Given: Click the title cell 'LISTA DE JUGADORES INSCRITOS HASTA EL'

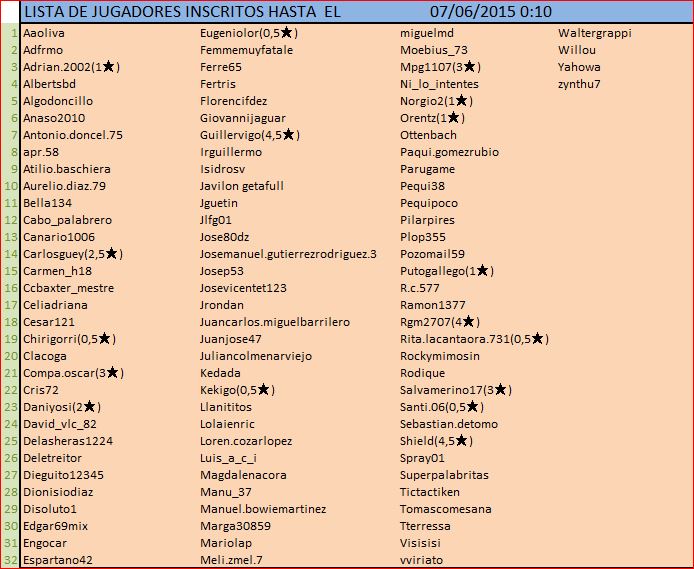Looking at the screenshot, I should [x=181, y=12].
